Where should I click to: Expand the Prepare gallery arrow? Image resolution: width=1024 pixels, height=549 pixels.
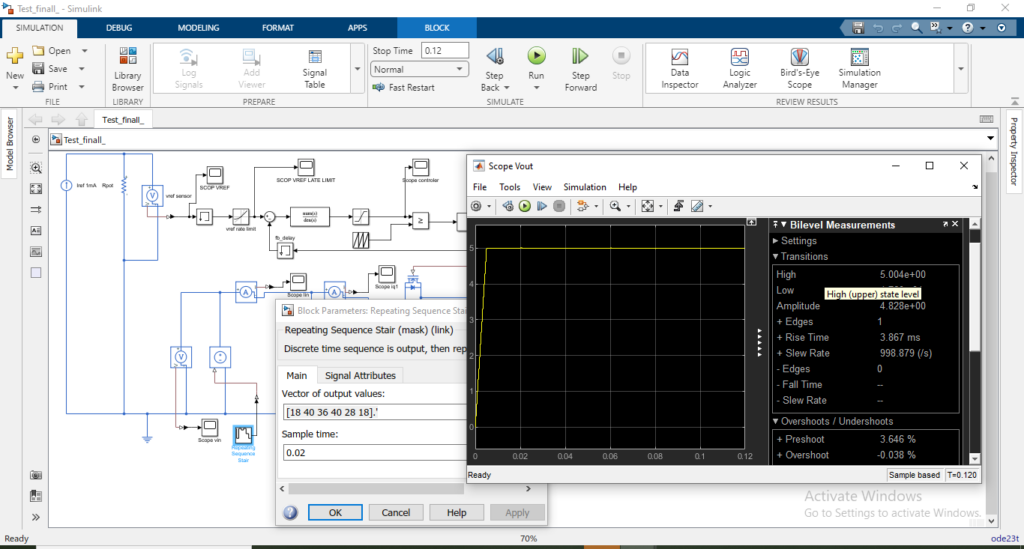click(357, 69)
